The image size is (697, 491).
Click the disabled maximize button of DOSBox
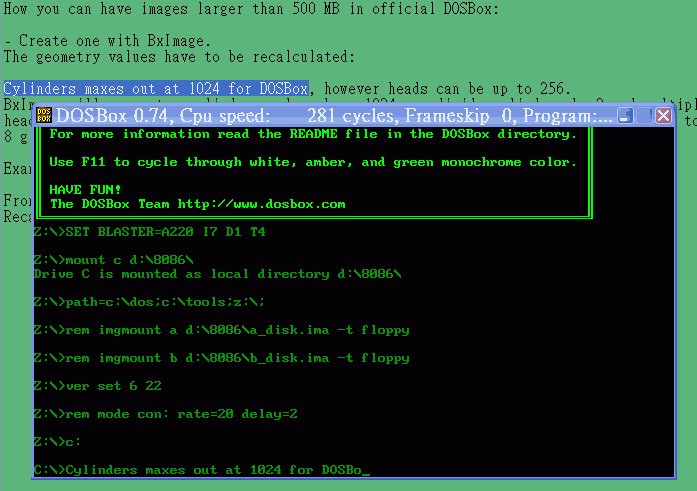[x=645, y=116]
